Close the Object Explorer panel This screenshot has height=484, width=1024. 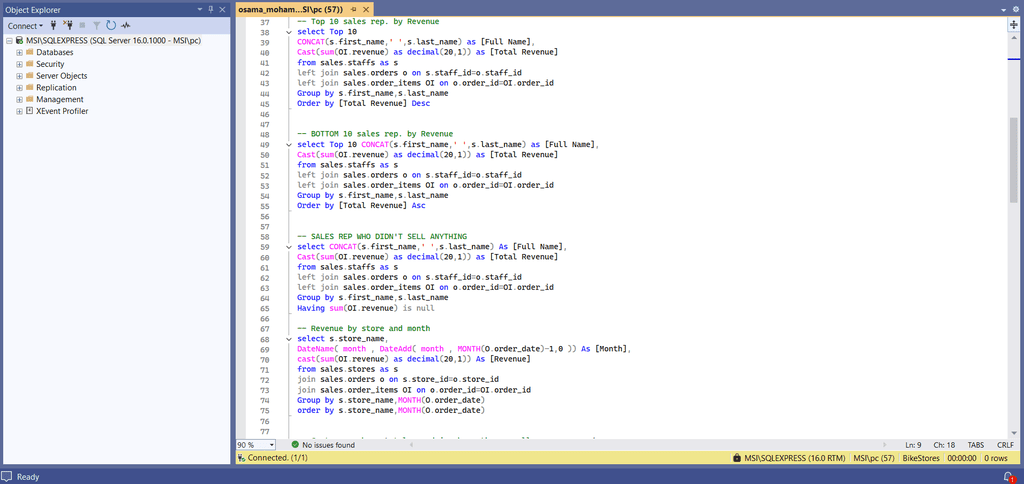224,8
